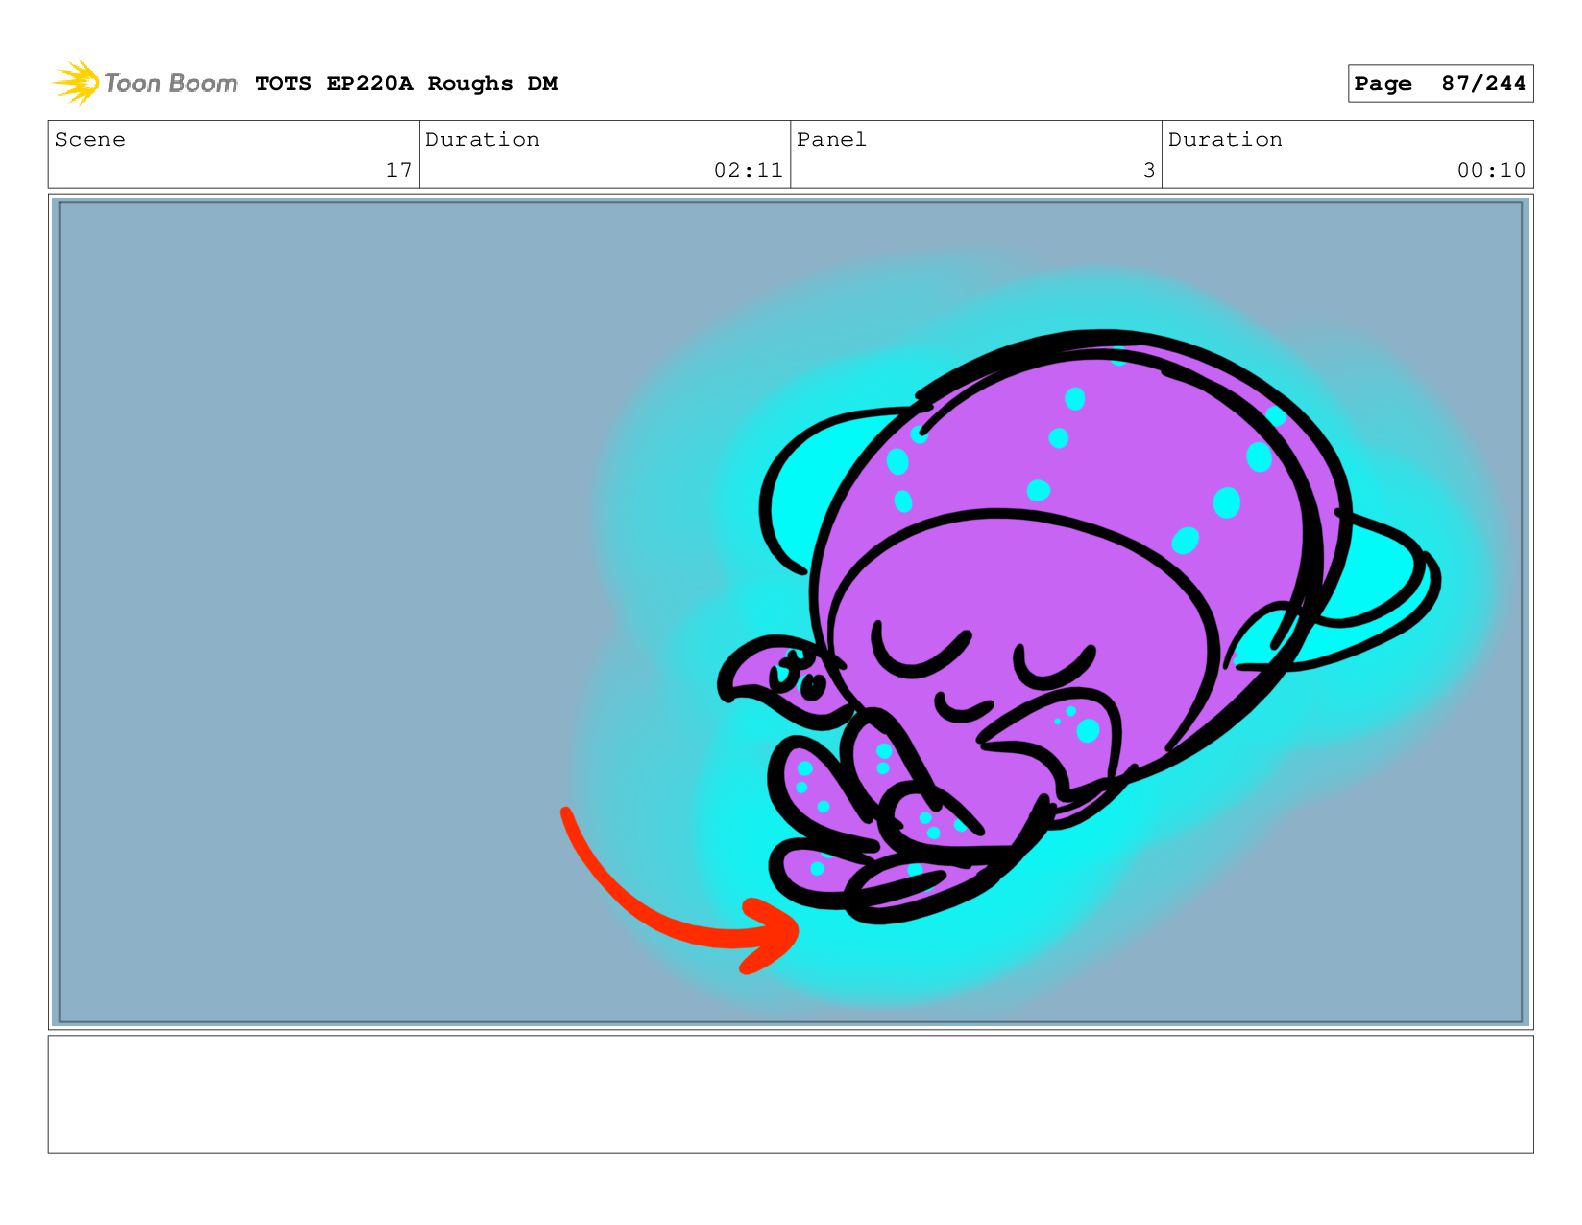The height and width of the screenshot is (1225, 1582).
Task: Click the scene number '17'
Action: (x=399, y=170)
